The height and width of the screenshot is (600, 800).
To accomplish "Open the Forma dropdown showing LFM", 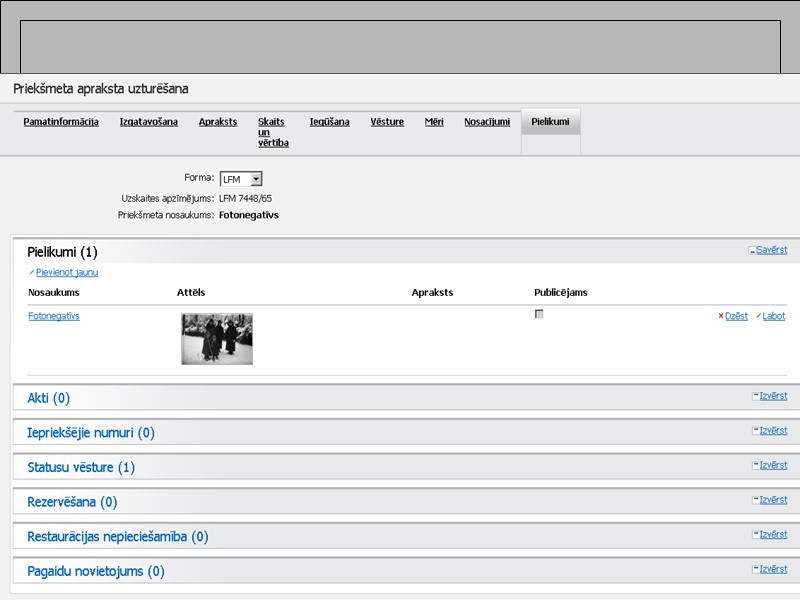I will click(241, 179).
